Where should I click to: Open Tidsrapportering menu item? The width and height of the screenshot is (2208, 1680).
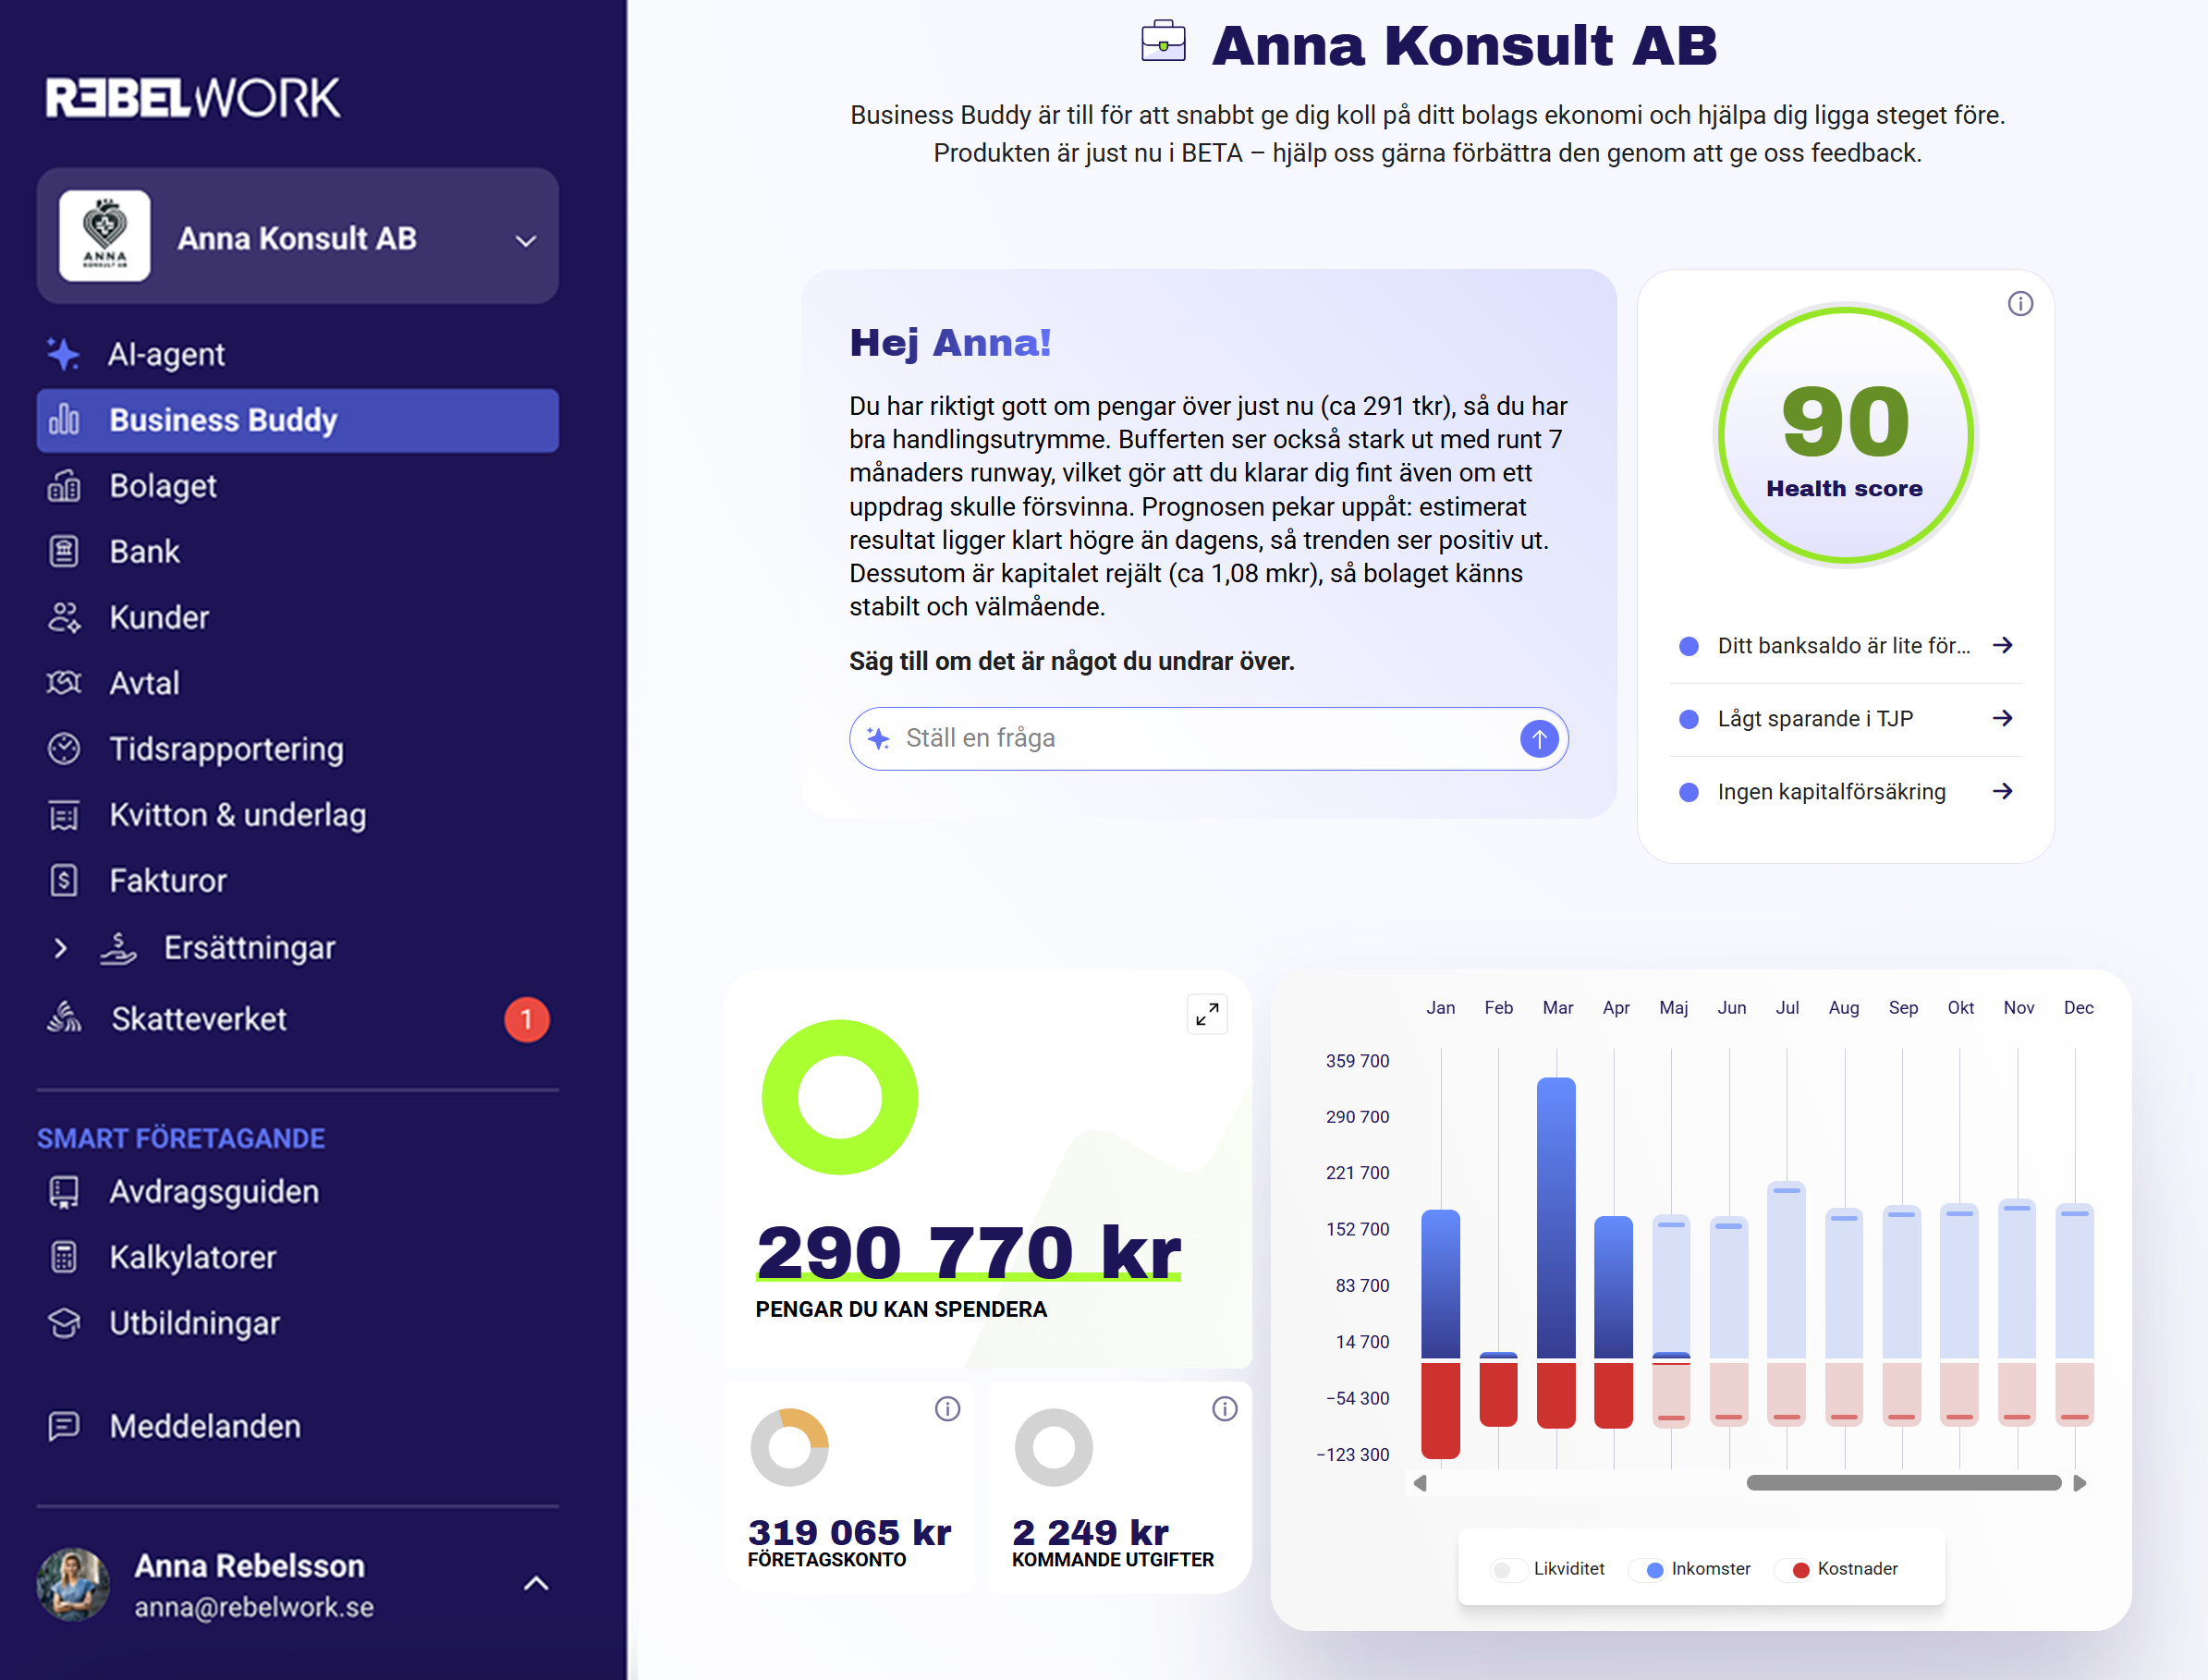pyautogui.click(x=297, y=749)
